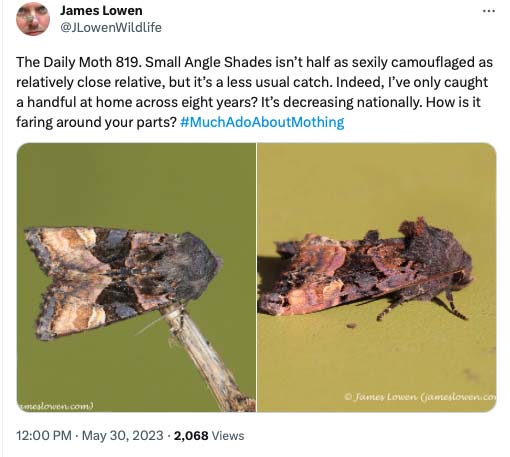View the 2,068 Views count
Viewport: 510px width, 457px height.
pos(209,436)
